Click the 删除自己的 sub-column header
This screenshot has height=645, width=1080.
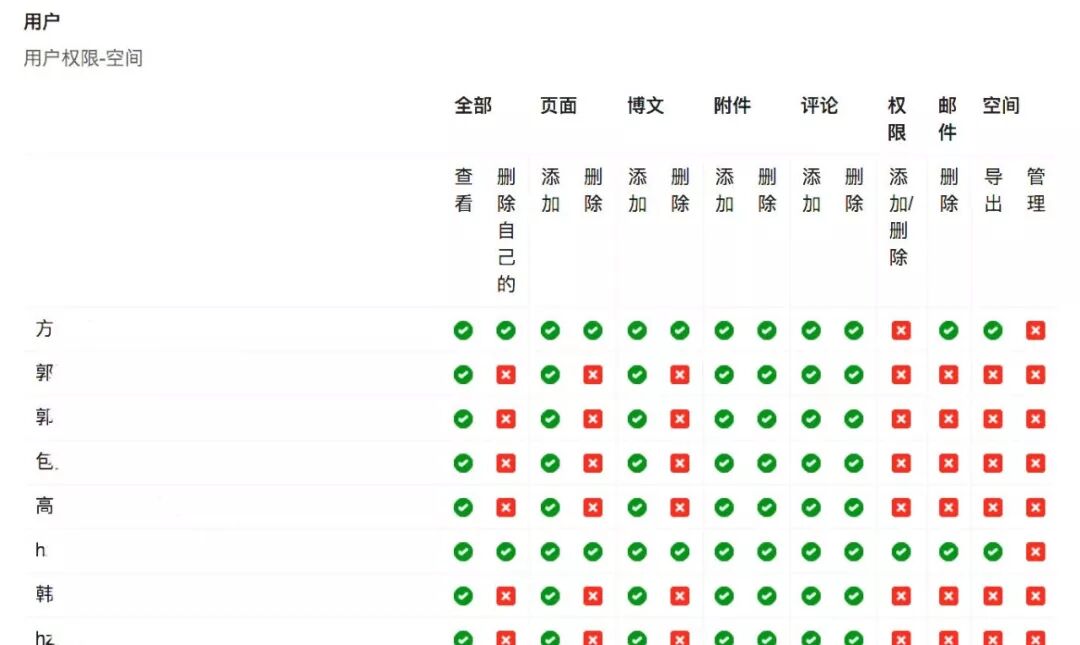click(506, 230)
